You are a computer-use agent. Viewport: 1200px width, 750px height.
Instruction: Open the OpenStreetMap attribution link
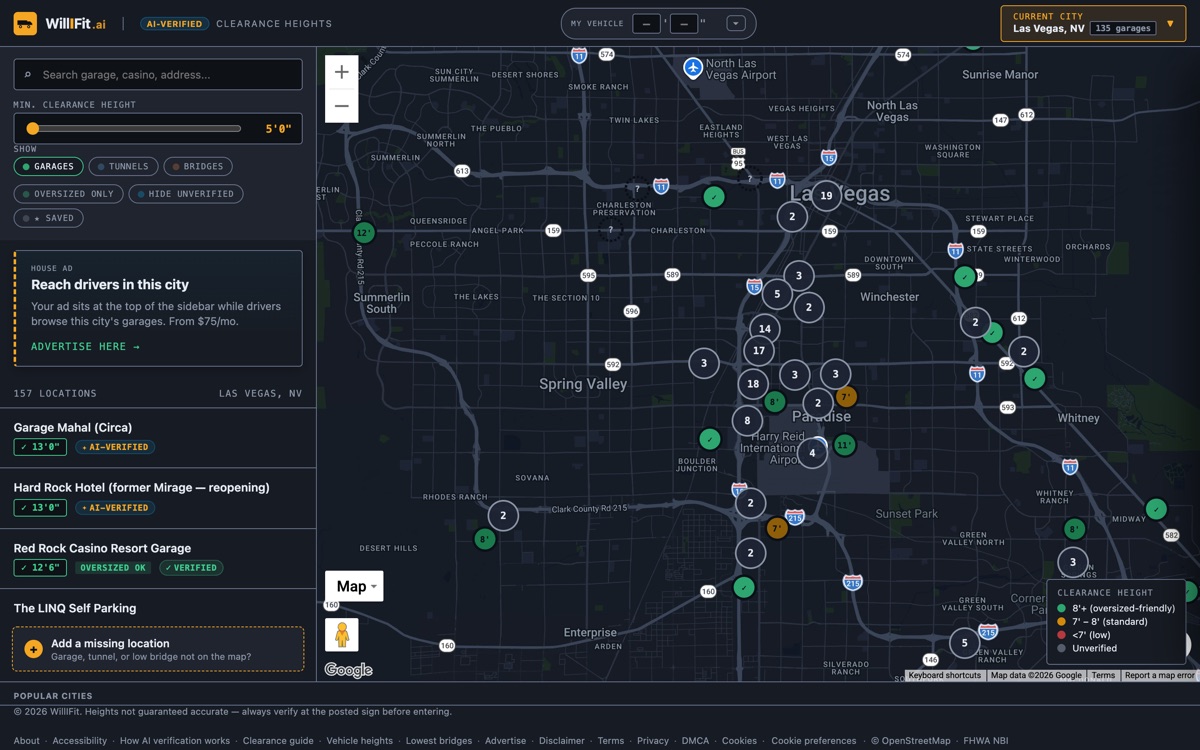[911, 741]
